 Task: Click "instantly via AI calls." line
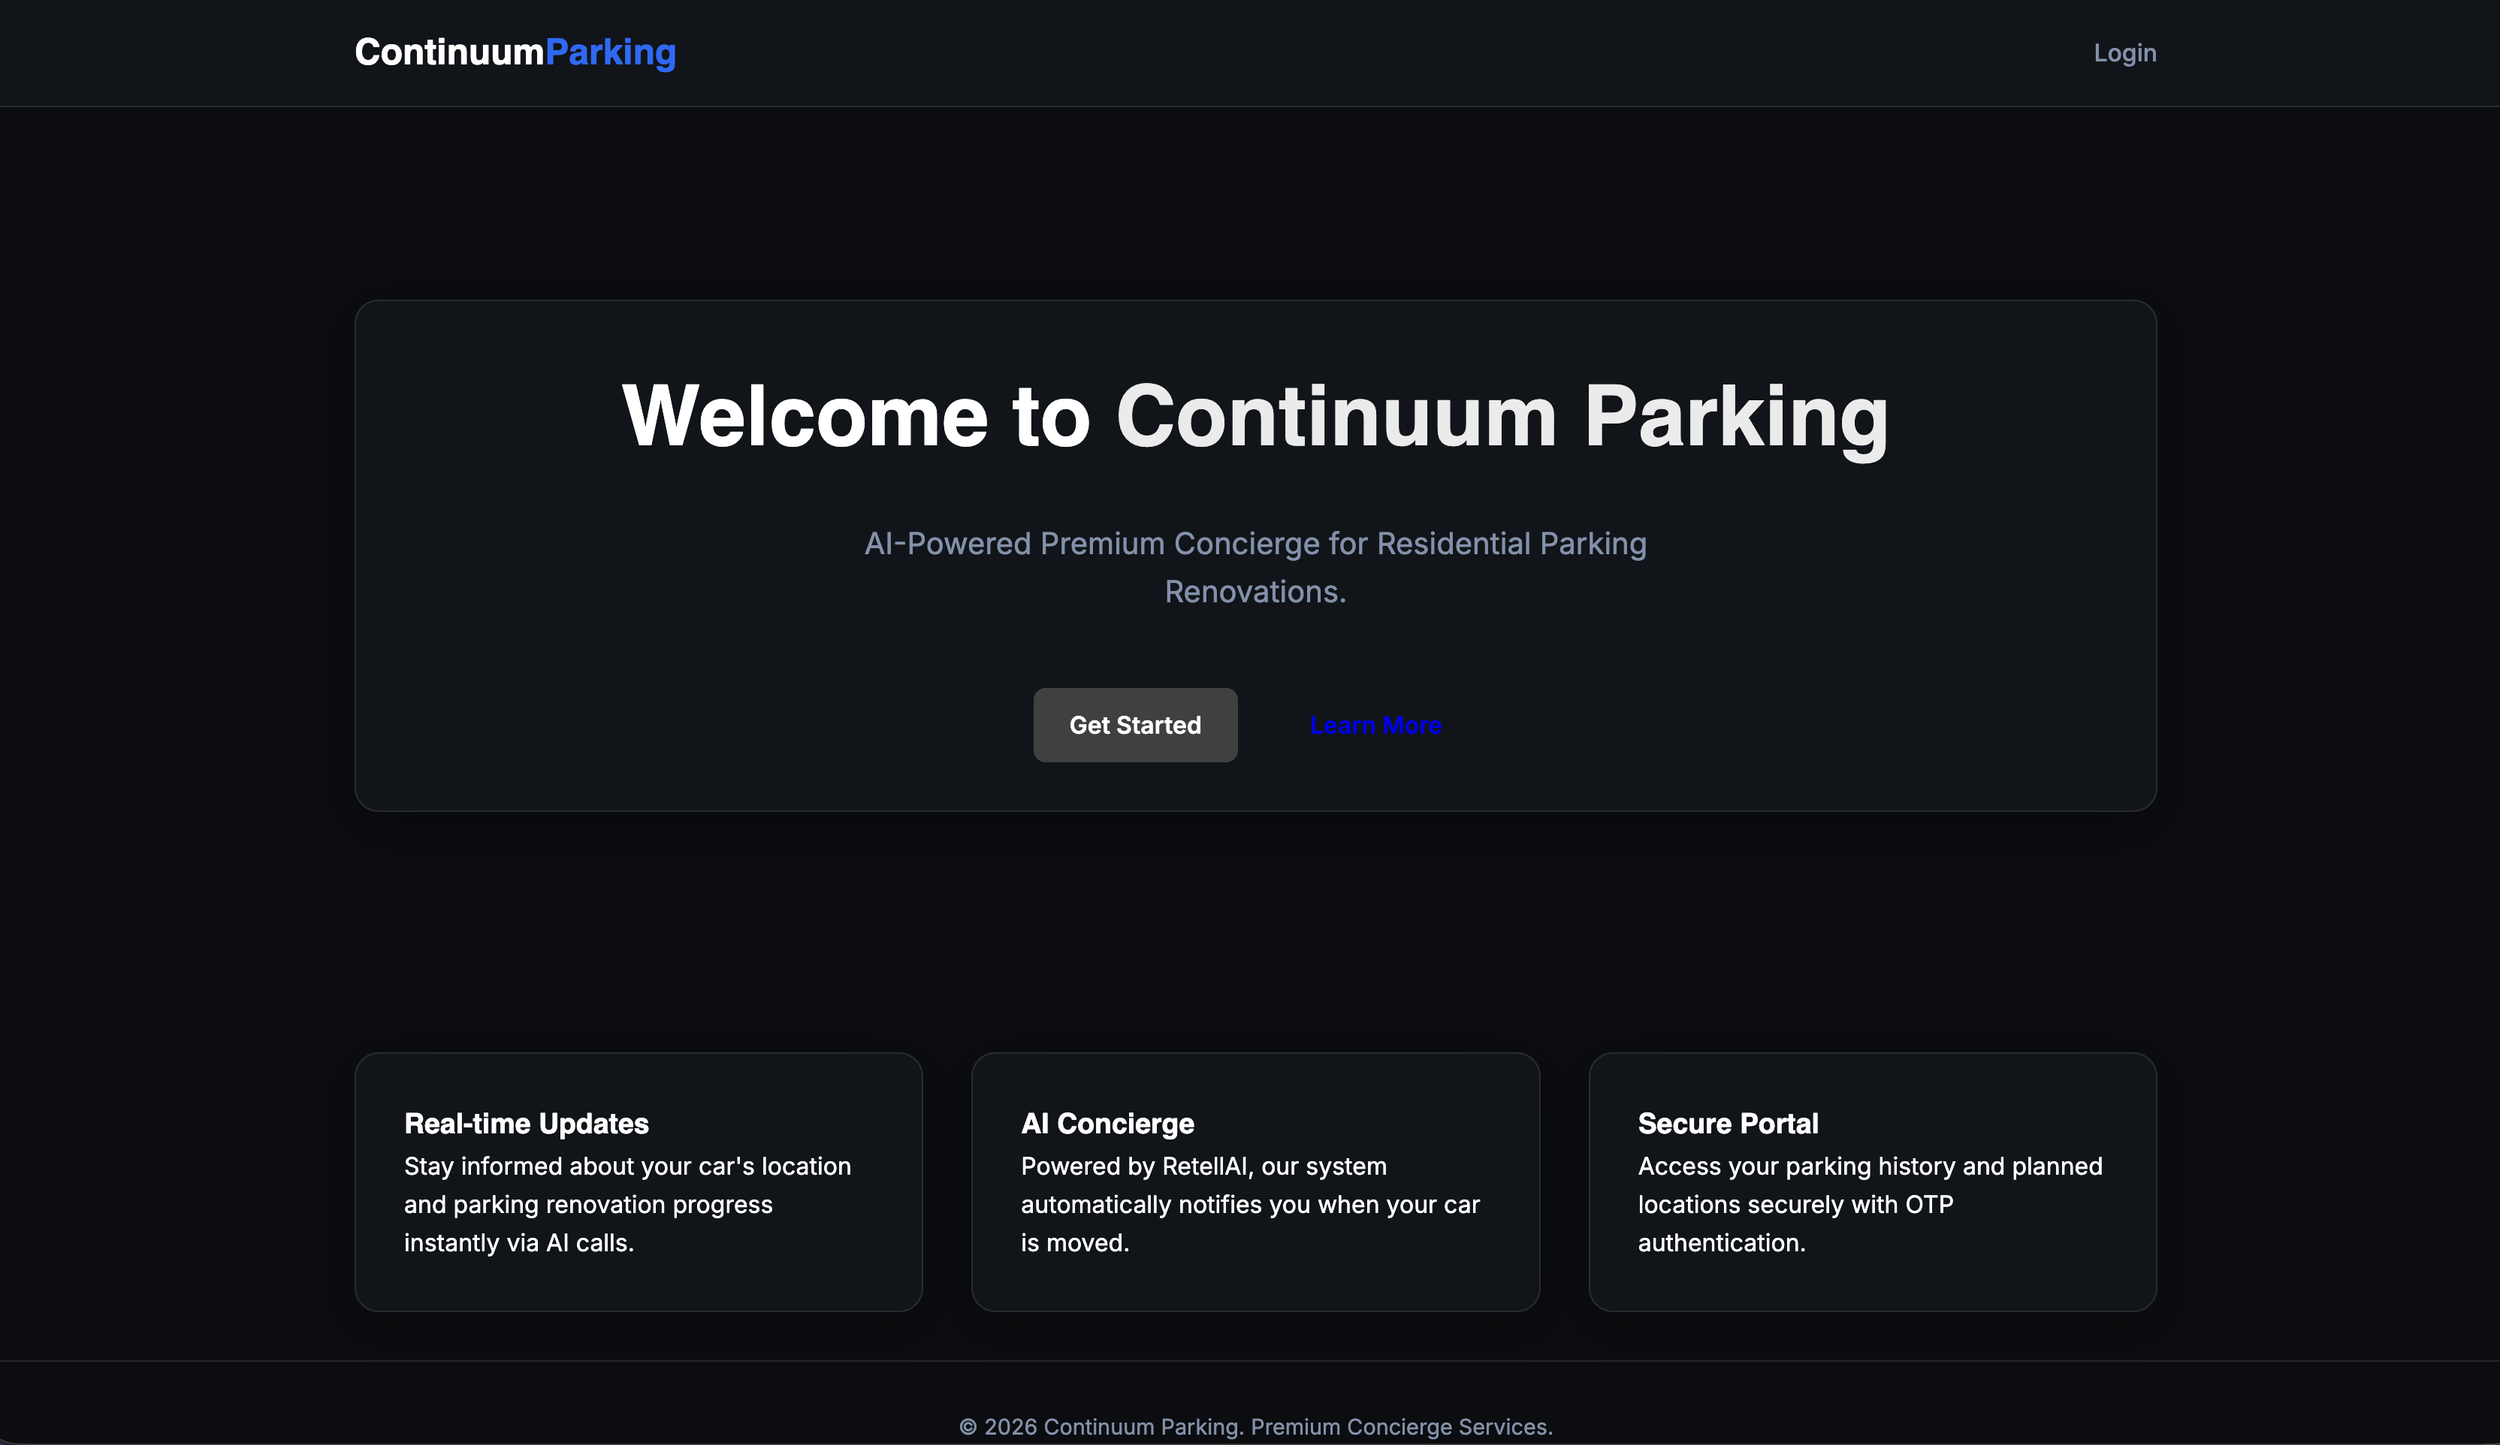[518, 1243]
